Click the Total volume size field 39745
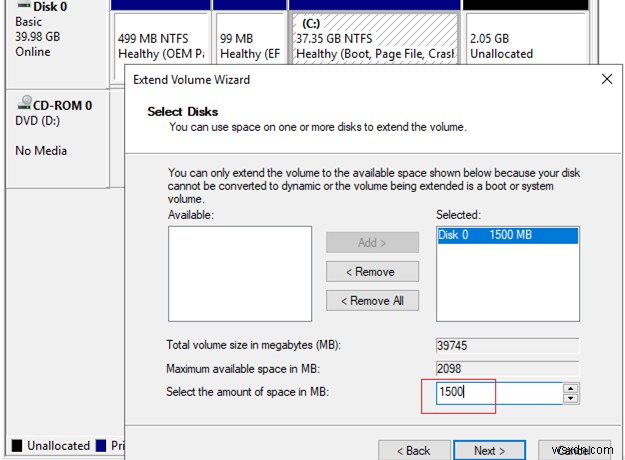Viewport: 625px width, 460px height. pyautogui.click(x=507, y=345)
